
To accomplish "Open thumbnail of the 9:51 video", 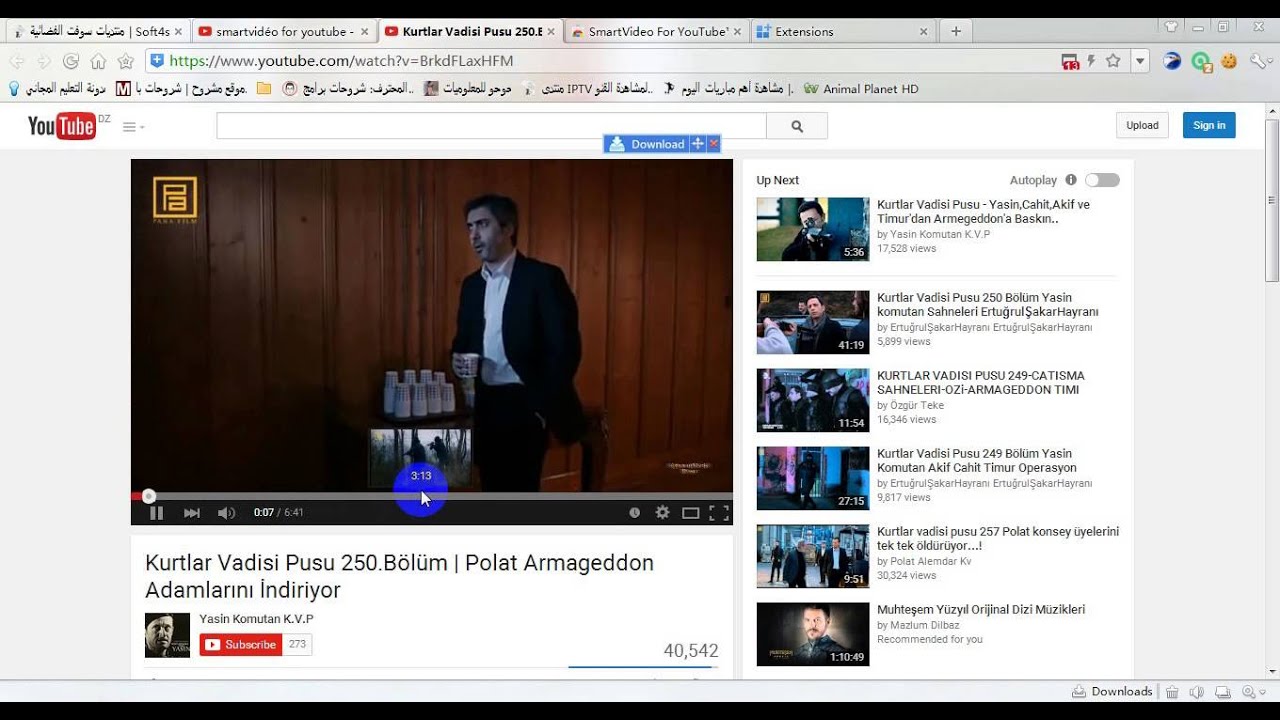I will [x=813, y=556].
